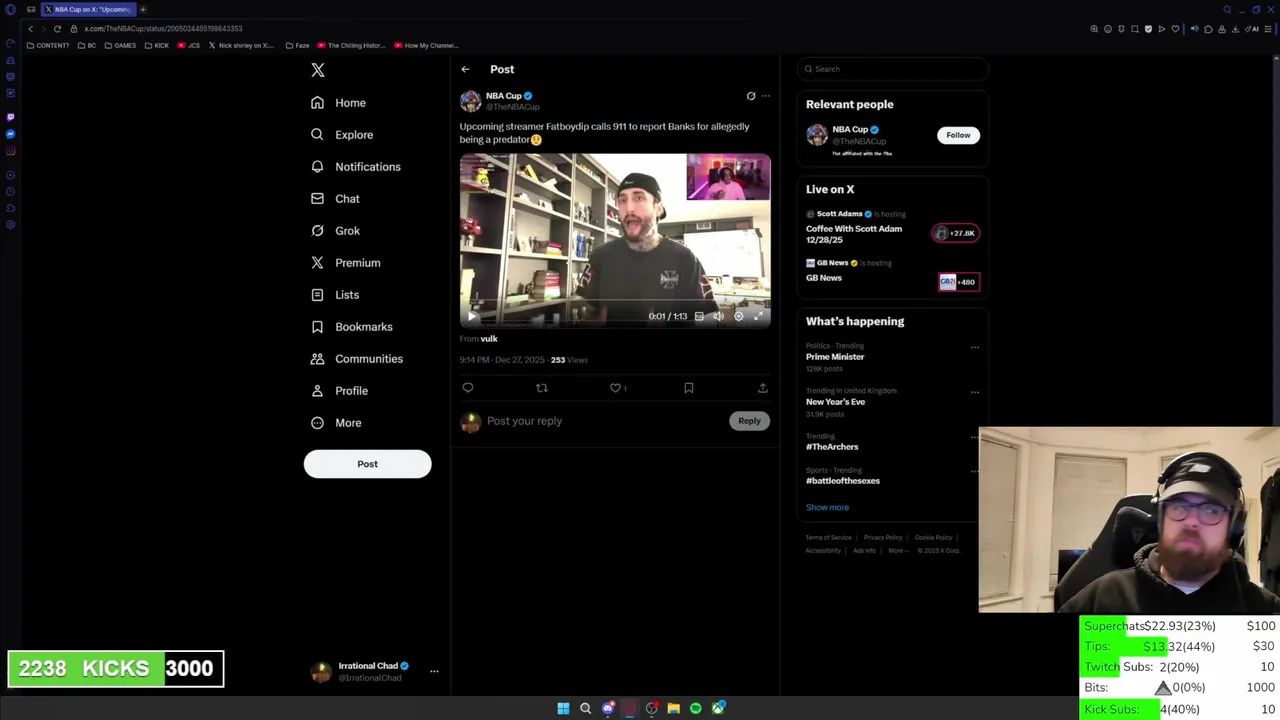Open 'The Chilling Histor...' bookmark

coord(351,45)
